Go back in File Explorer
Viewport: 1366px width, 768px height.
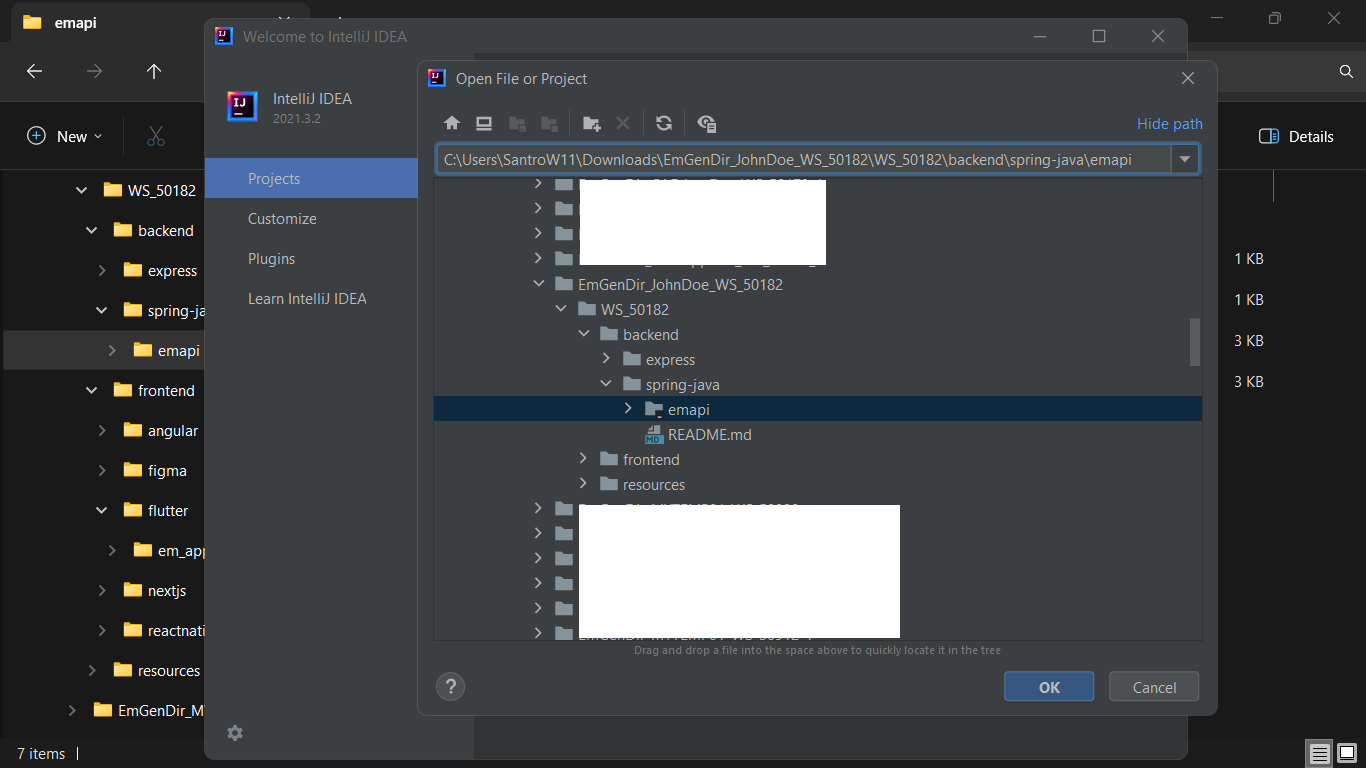point(35,71)
